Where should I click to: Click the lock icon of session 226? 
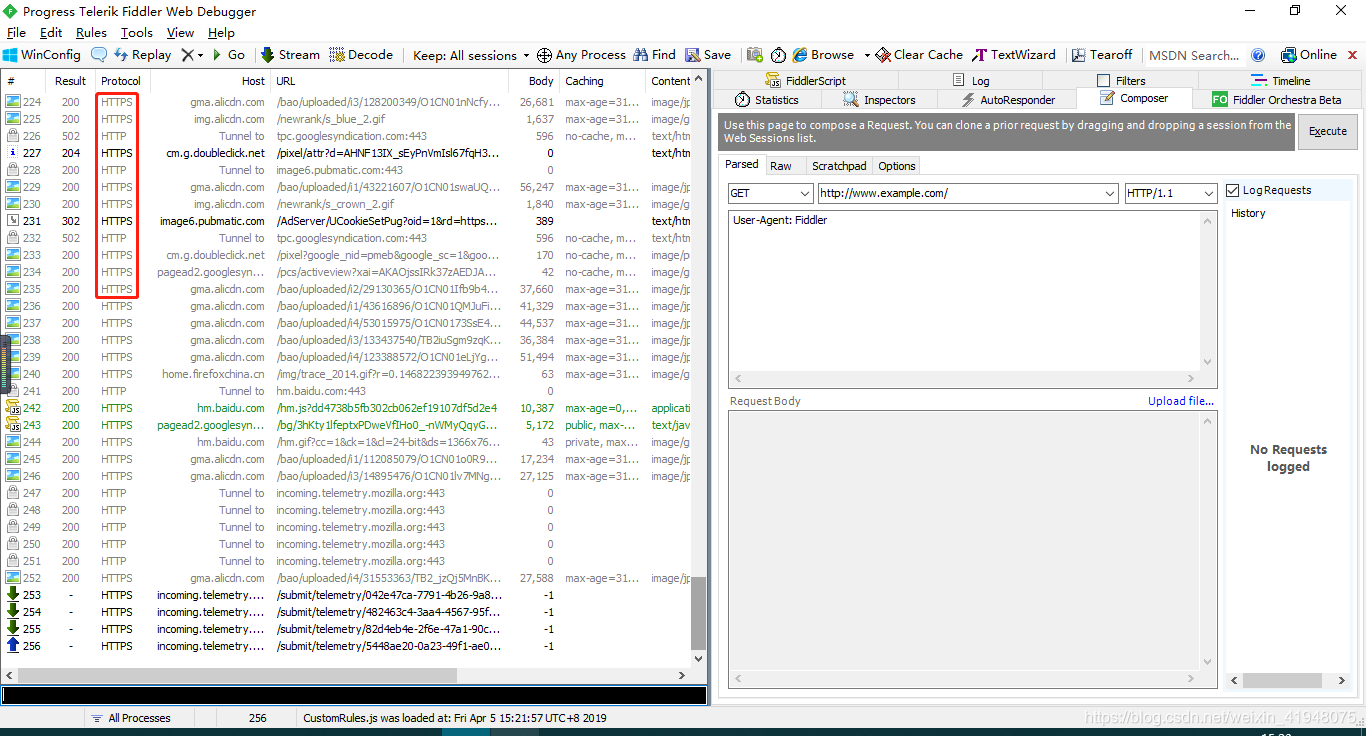coord(13,136)
